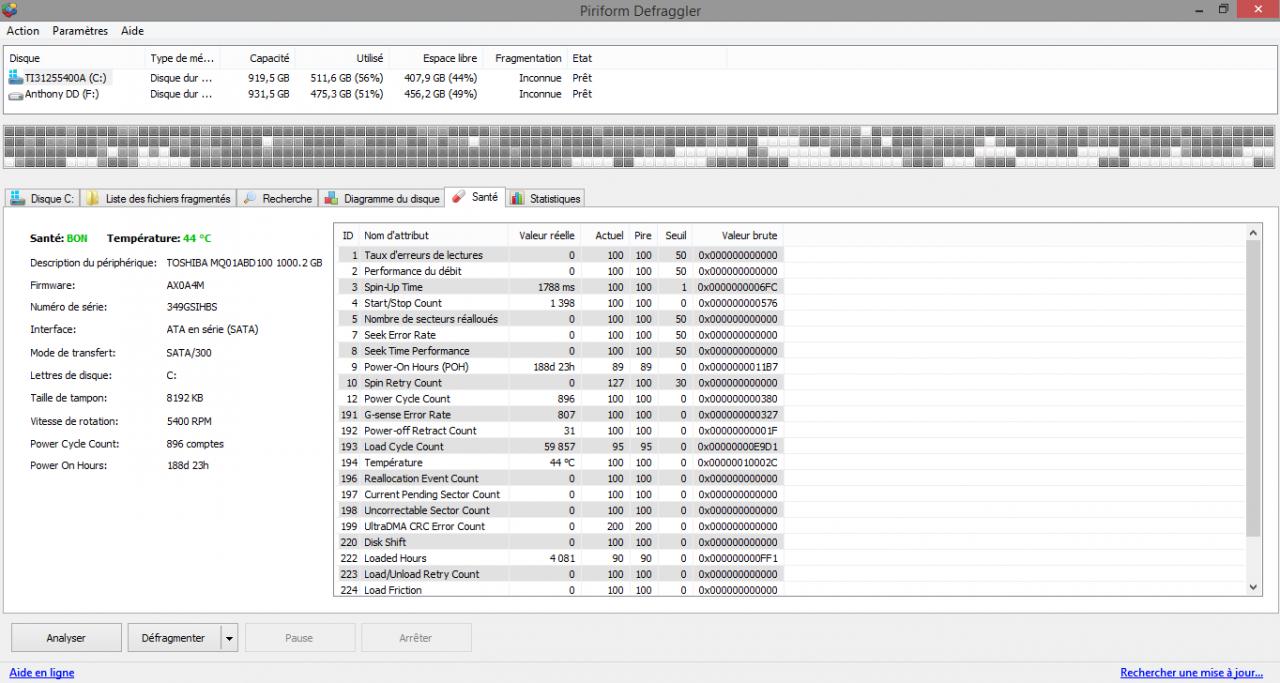The height and width of the screenshot is (683, 1280).
Task: Click the Seuil column header
Action: pyautogui.click(x=676, y=235)
